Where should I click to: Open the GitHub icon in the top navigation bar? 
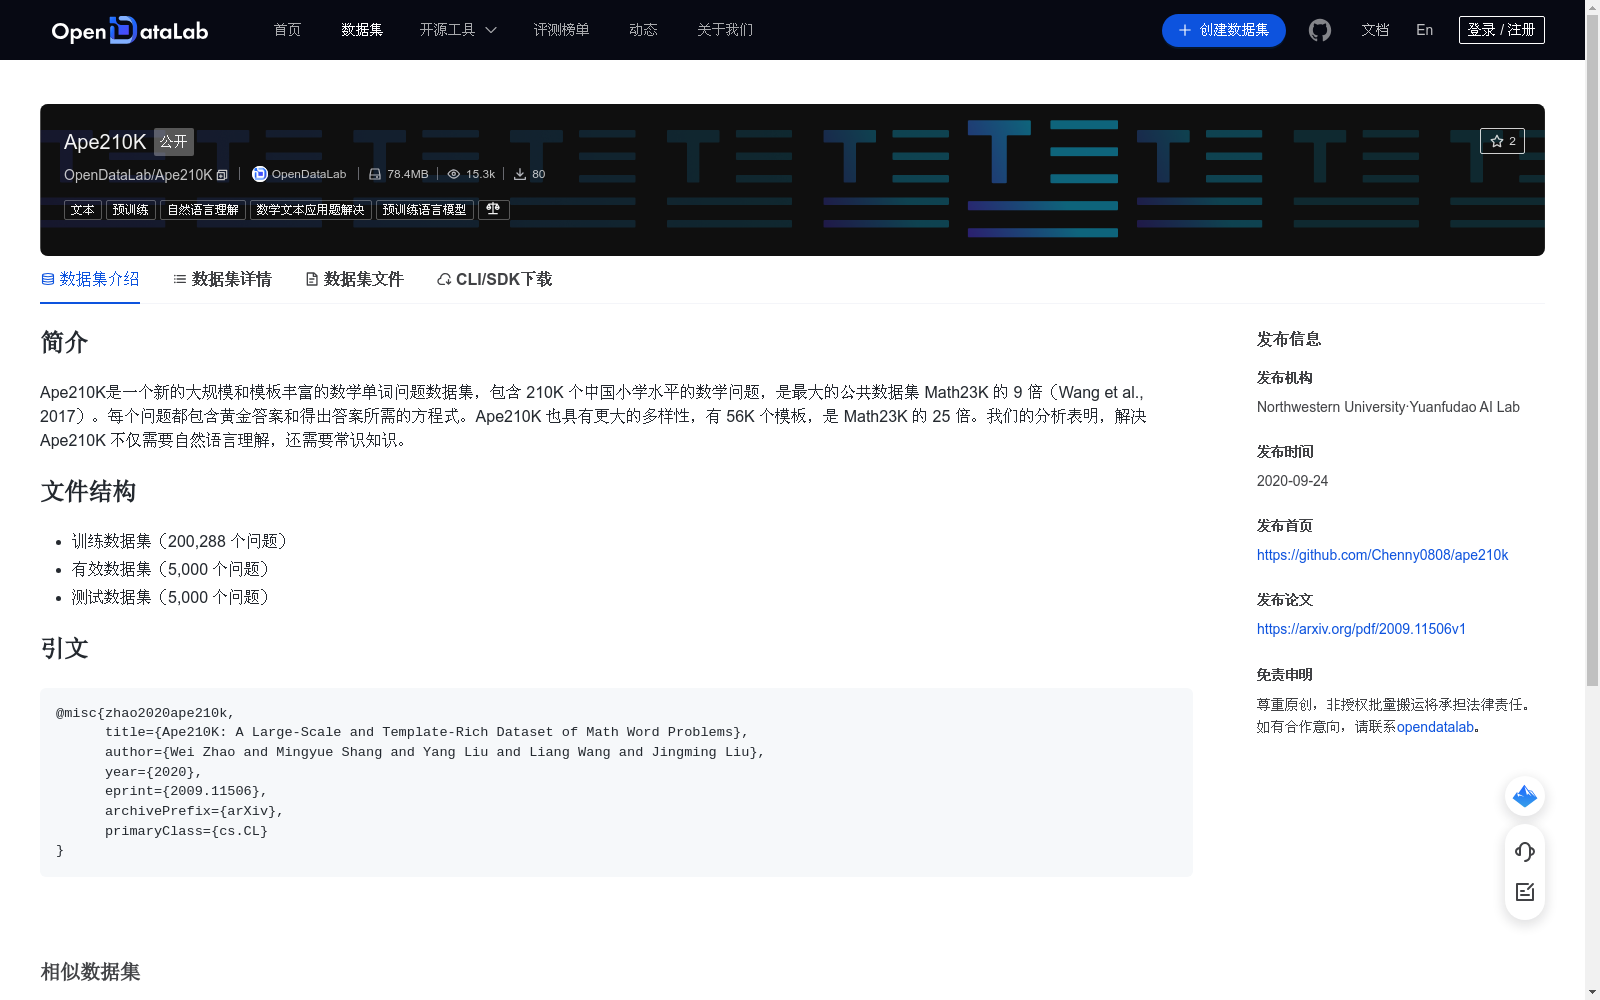click(x=1319, y=30)
